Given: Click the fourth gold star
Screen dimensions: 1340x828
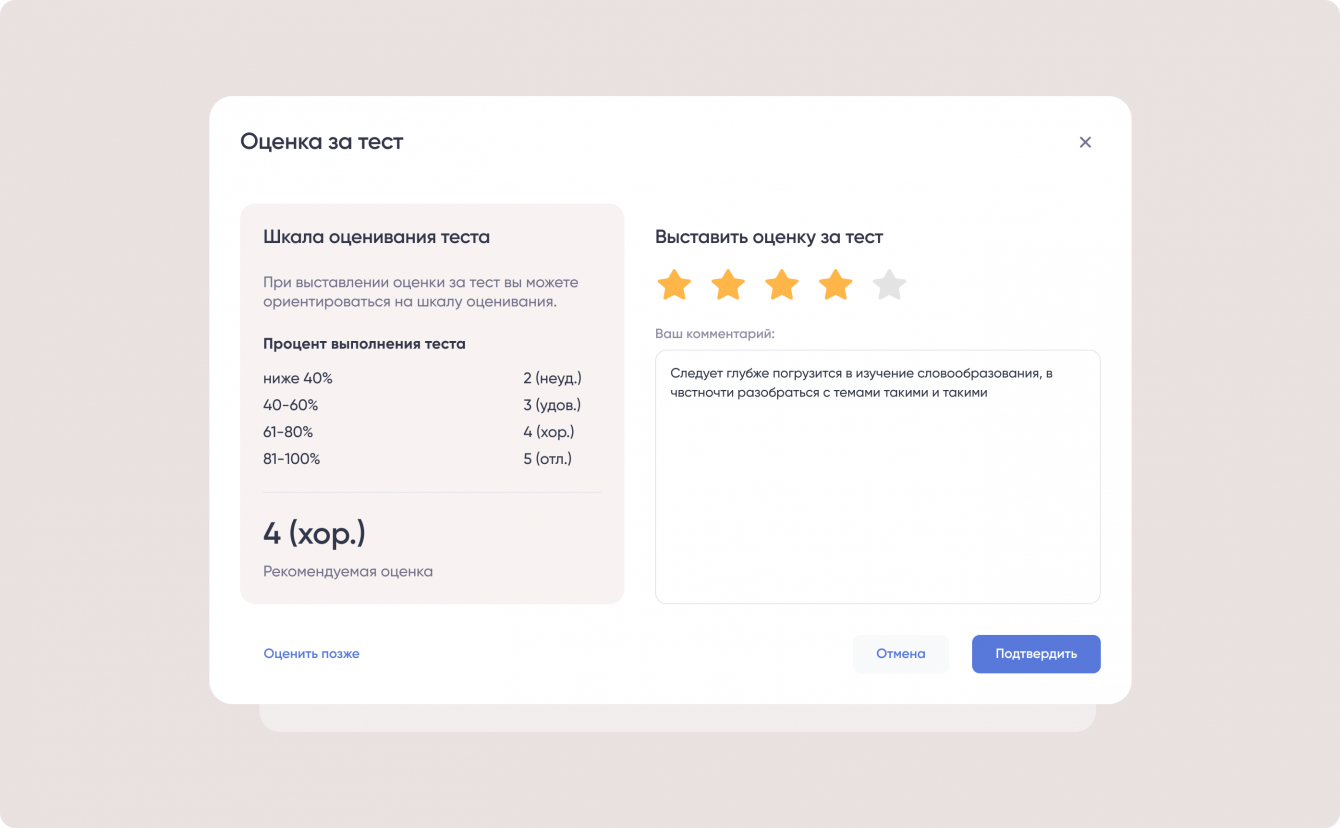Looking at the screenshot, I should pyautogui.click(x=836, y=285).
